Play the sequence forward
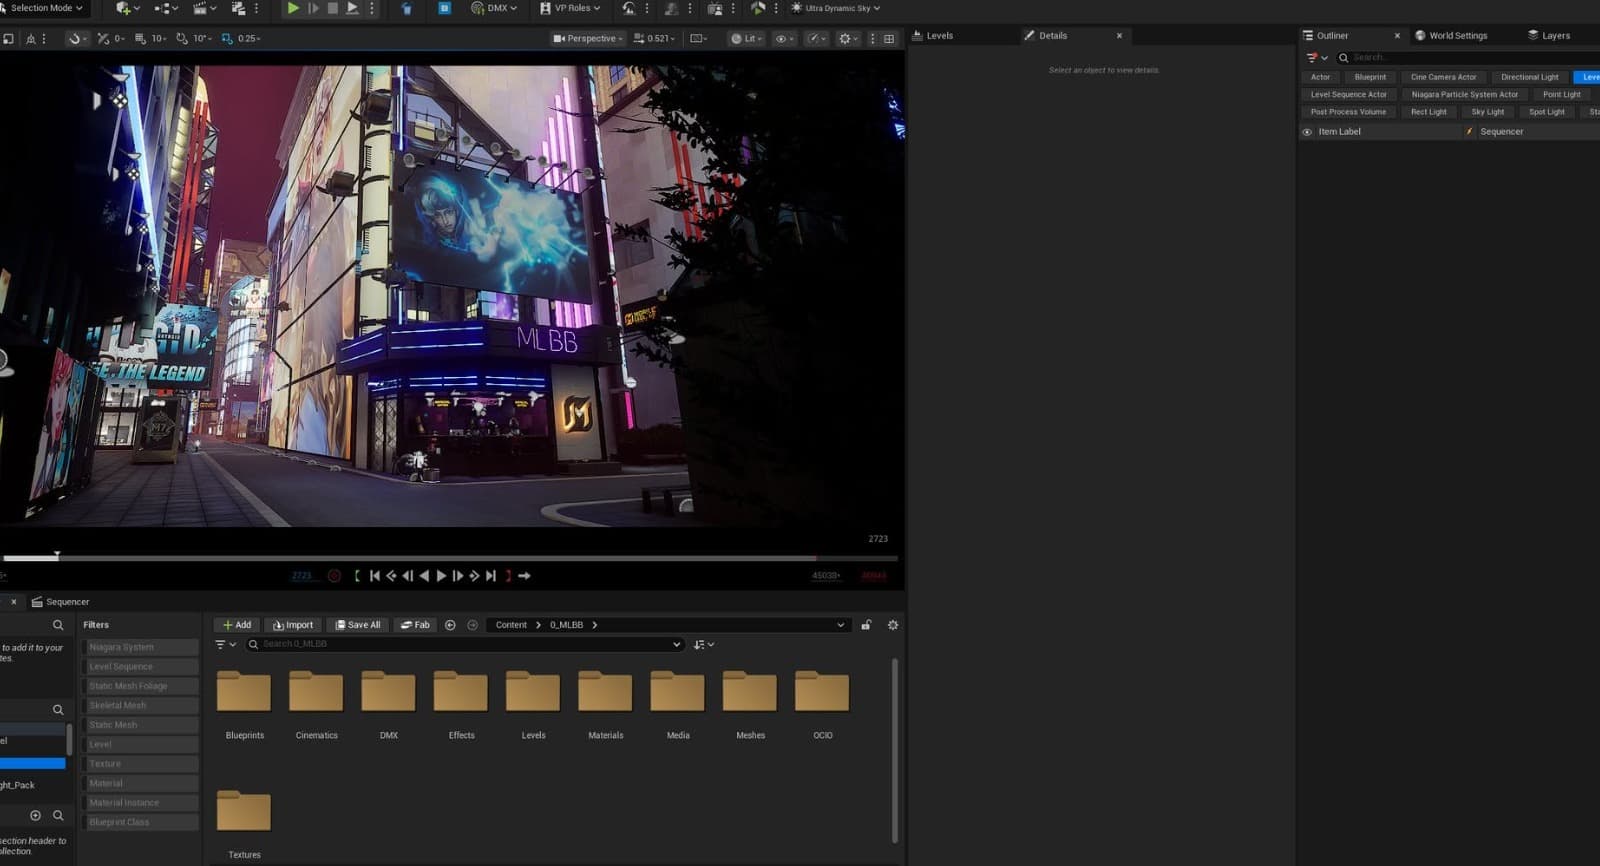1600x866 pixels. 441,576
